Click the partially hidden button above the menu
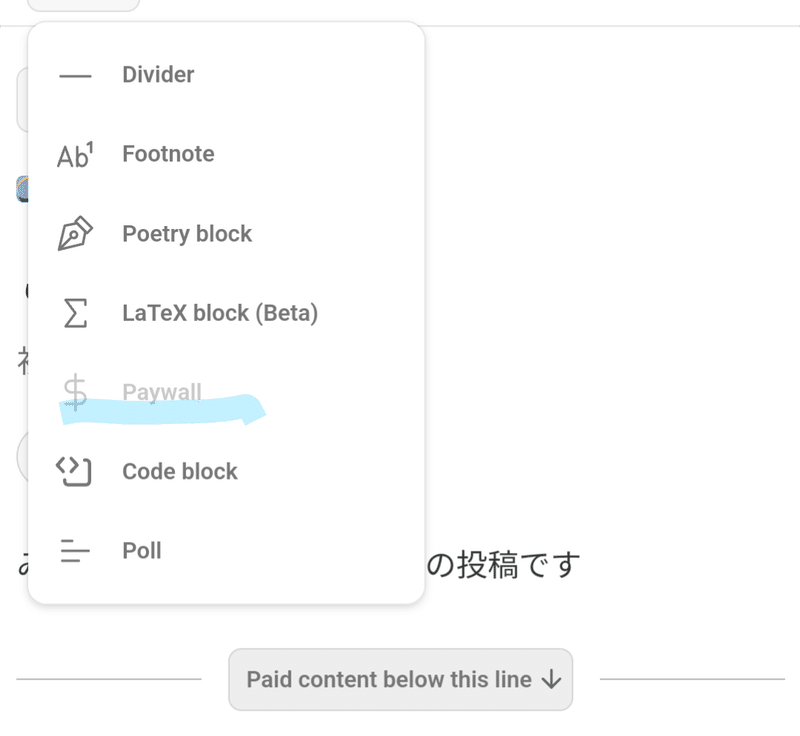 [83, 5]
